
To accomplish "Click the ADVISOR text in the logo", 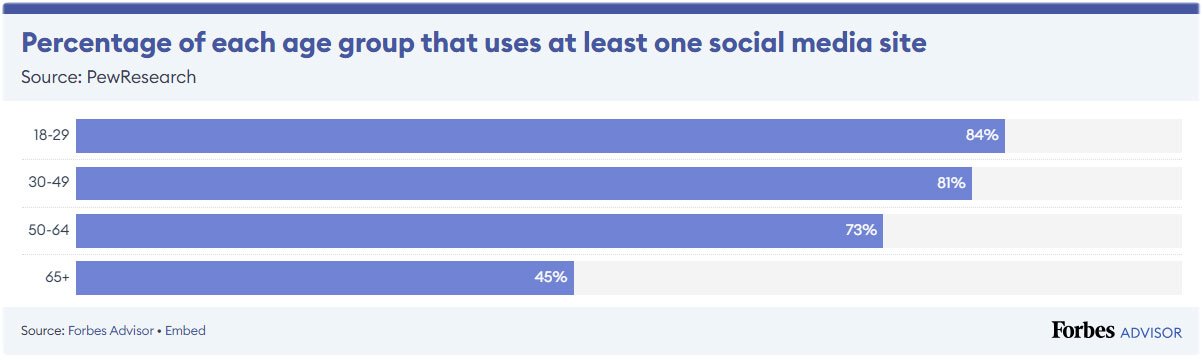I will tap(1151, 332).
